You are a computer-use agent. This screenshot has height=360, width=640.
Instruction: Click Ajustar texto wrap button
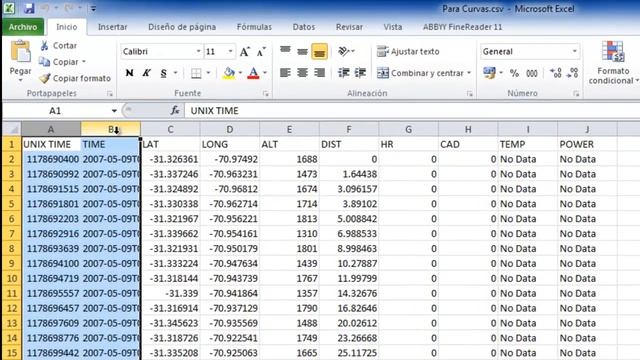point(408,51)
